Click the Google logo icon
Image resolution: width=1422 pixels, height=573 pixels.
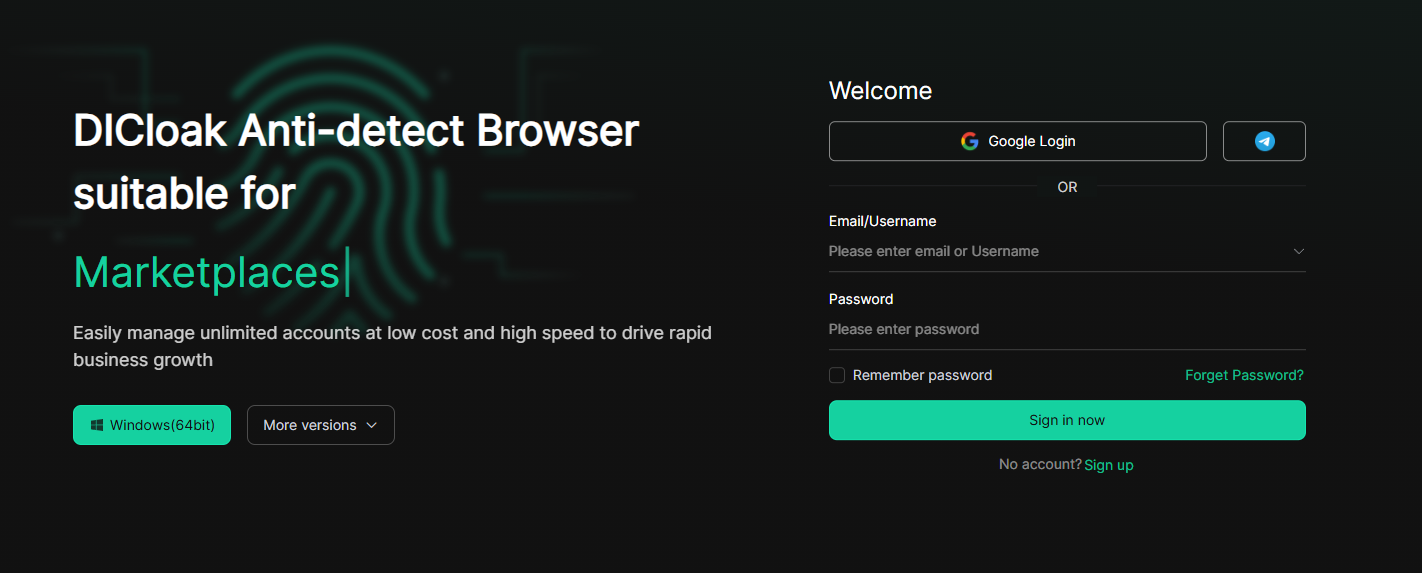click(969, 141)
